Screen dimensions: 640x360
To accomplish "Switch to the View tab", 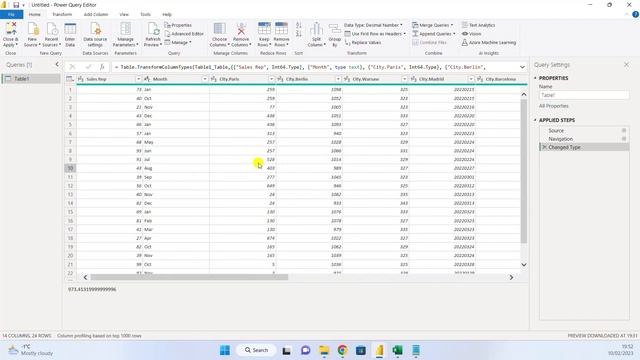I will click(x=124, y=14).
